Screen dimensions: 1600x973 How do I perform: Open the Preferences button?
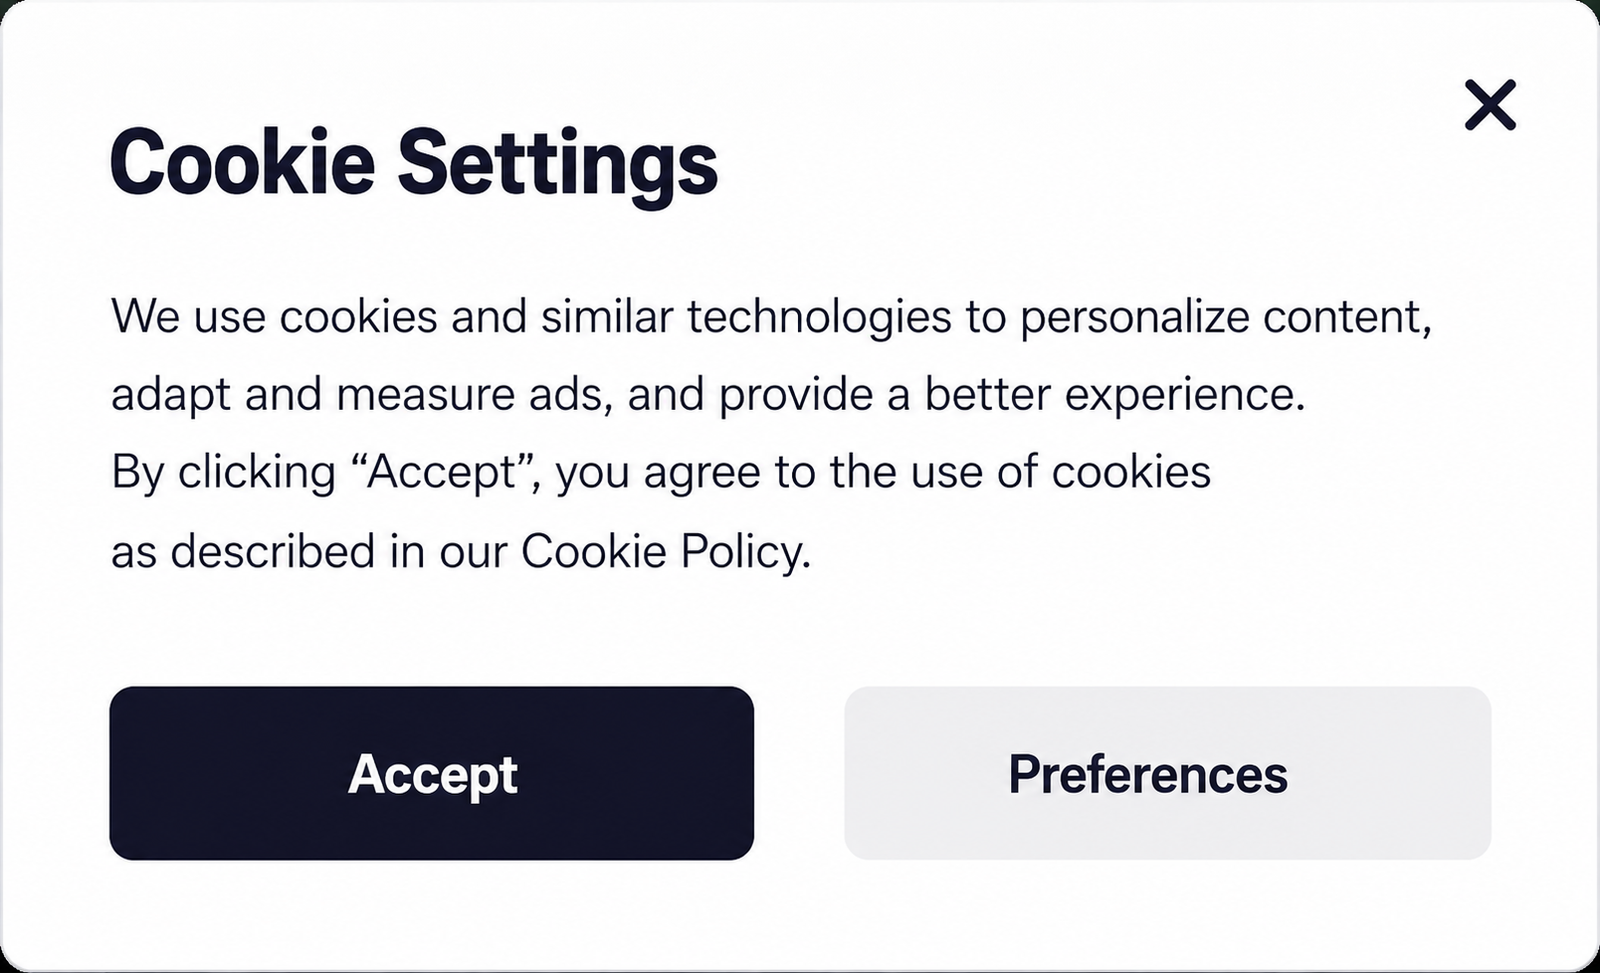coord(1167,773)
